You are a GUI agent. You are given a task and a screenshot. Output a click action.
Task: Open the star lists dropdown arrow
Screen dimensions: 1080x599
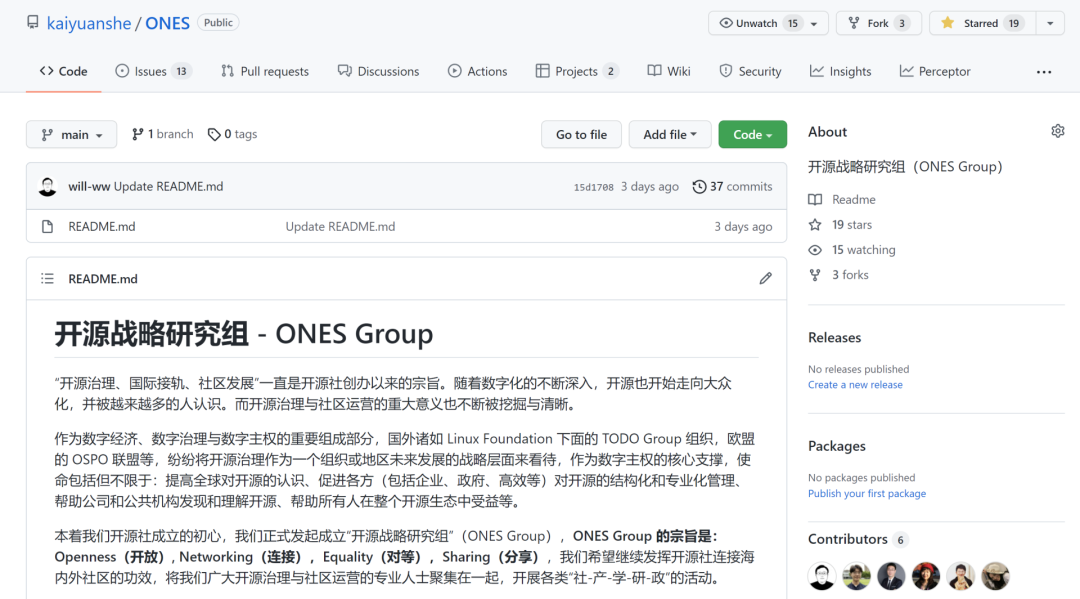point(1050,23)
